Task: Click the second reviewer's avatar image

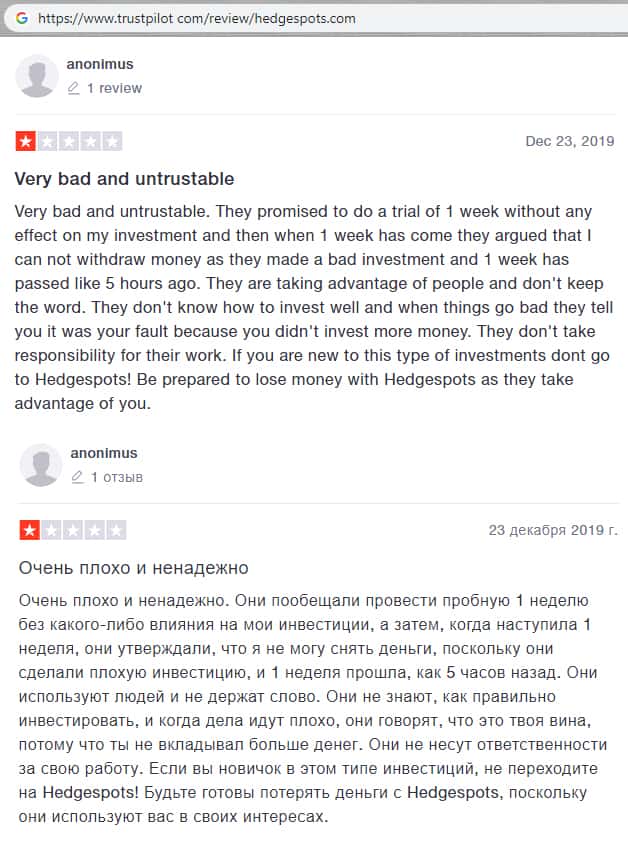Action: tap(43, 465)
